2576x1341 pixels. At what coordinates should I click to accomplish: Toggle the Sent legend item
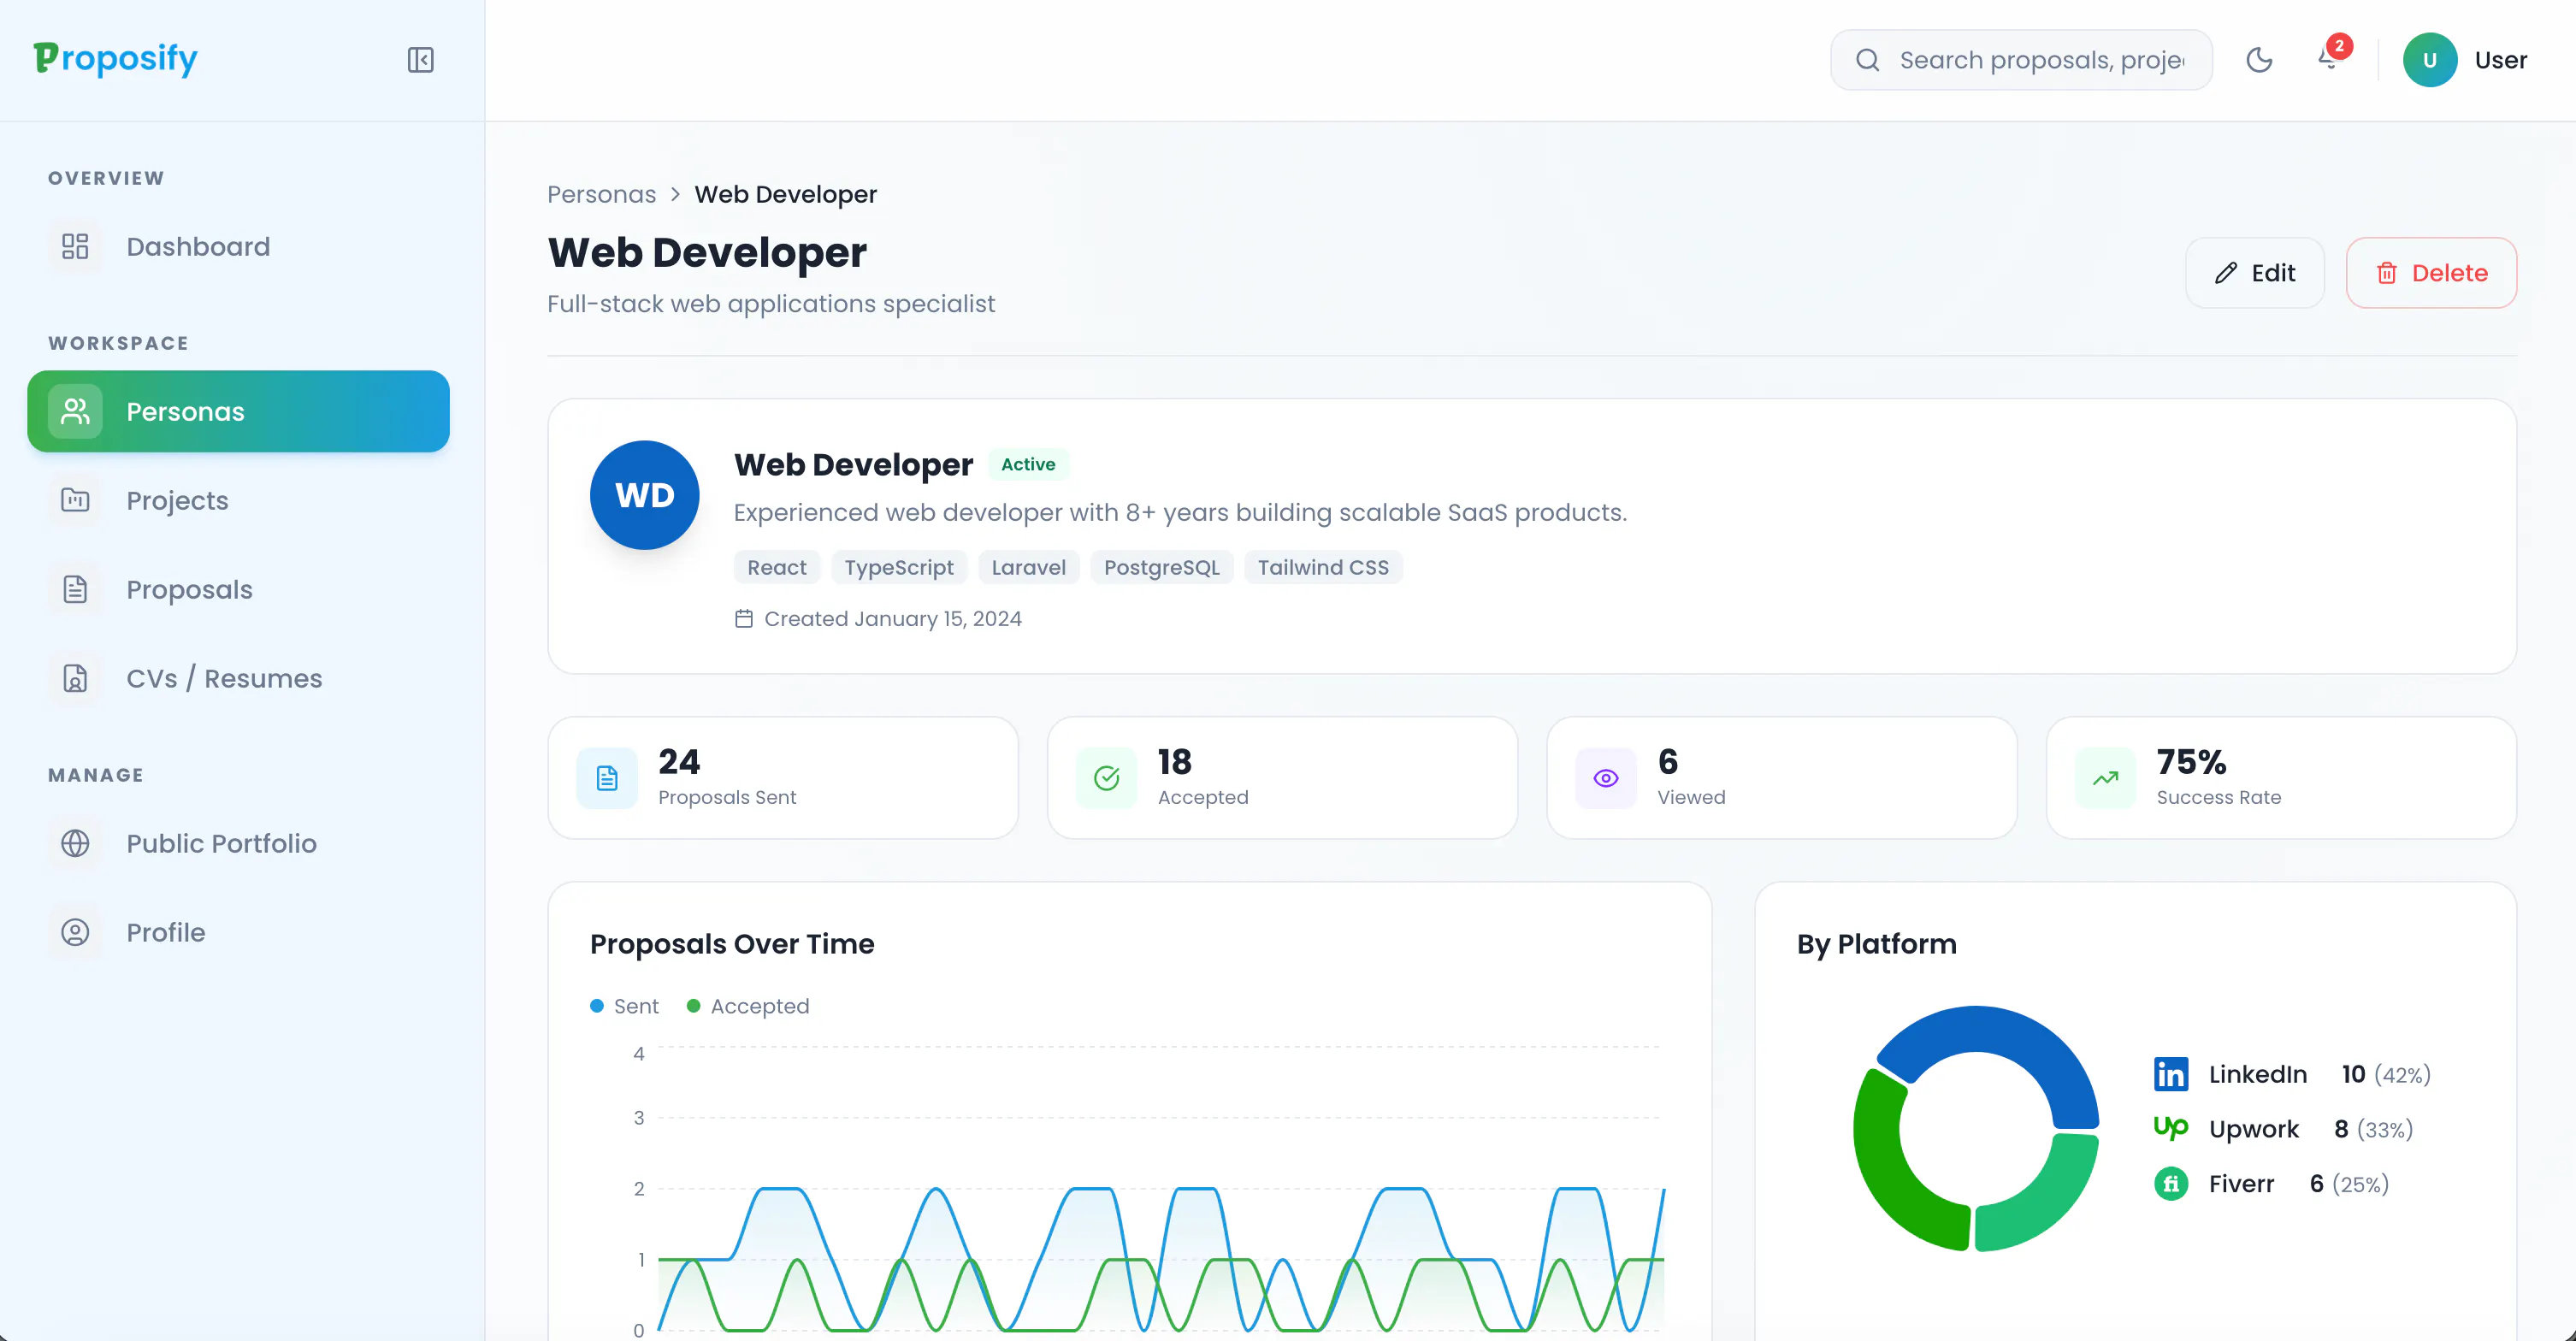tap(624, 1006)
